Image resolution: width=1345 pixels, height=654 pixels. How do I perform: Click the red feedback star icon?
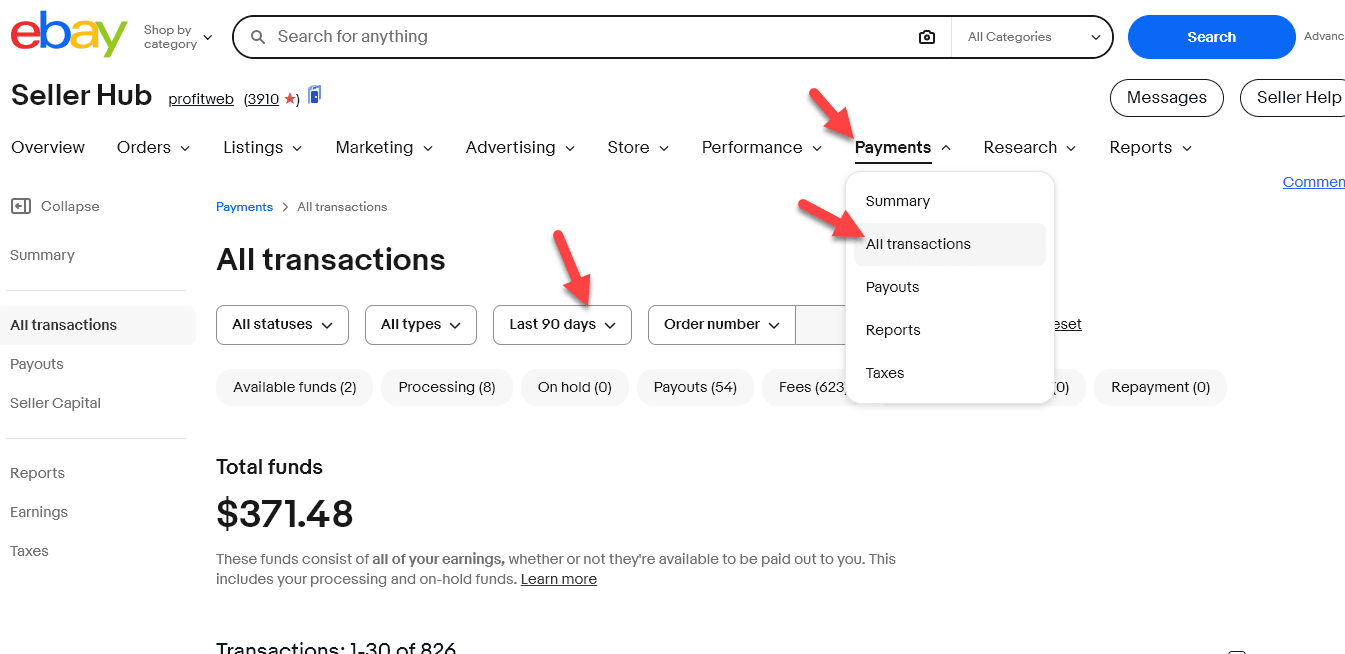point(289,99)
